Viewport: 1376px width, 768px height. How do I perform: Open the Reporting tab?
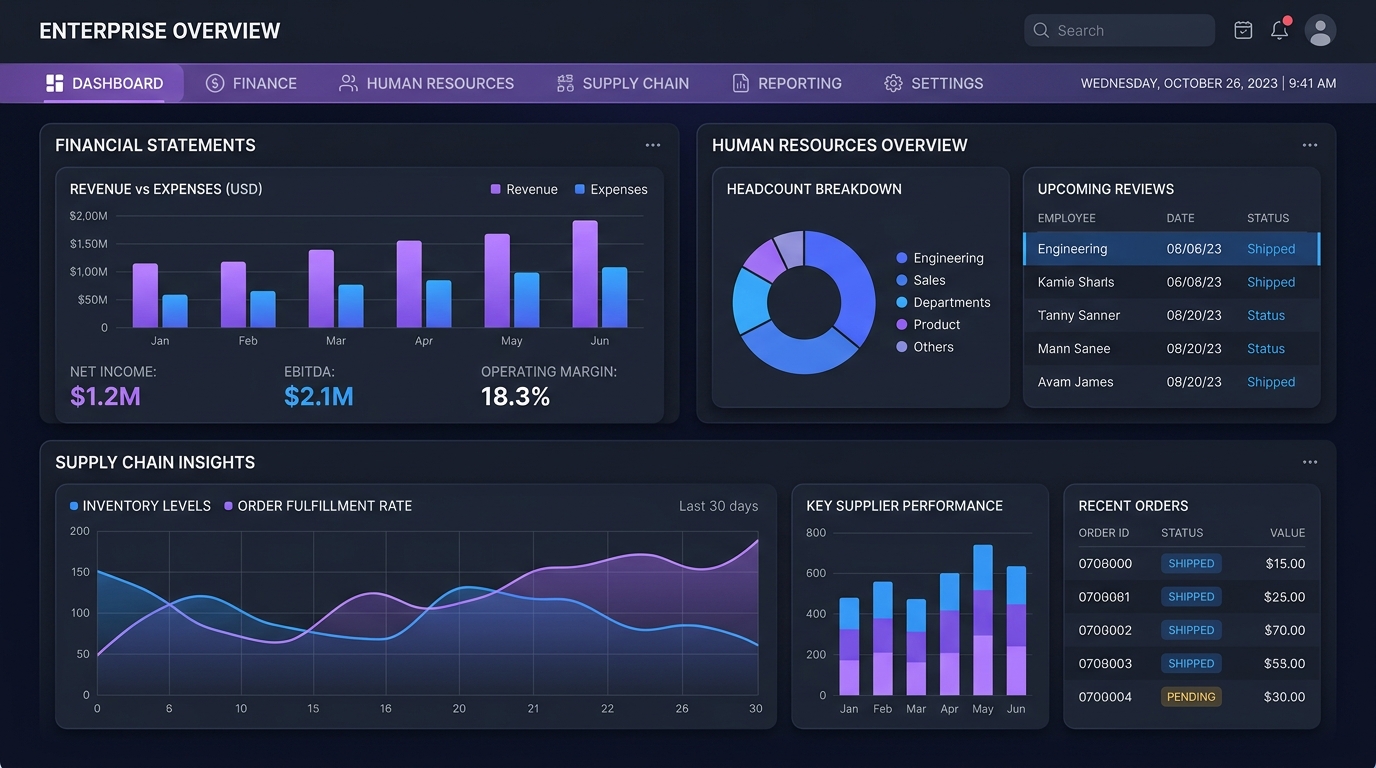coord(787,83)
